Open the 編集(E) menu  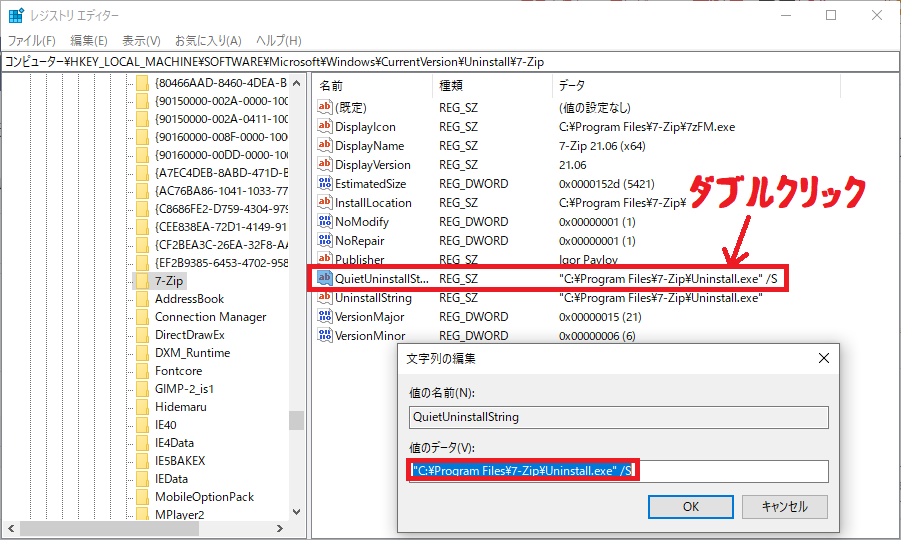88,41
